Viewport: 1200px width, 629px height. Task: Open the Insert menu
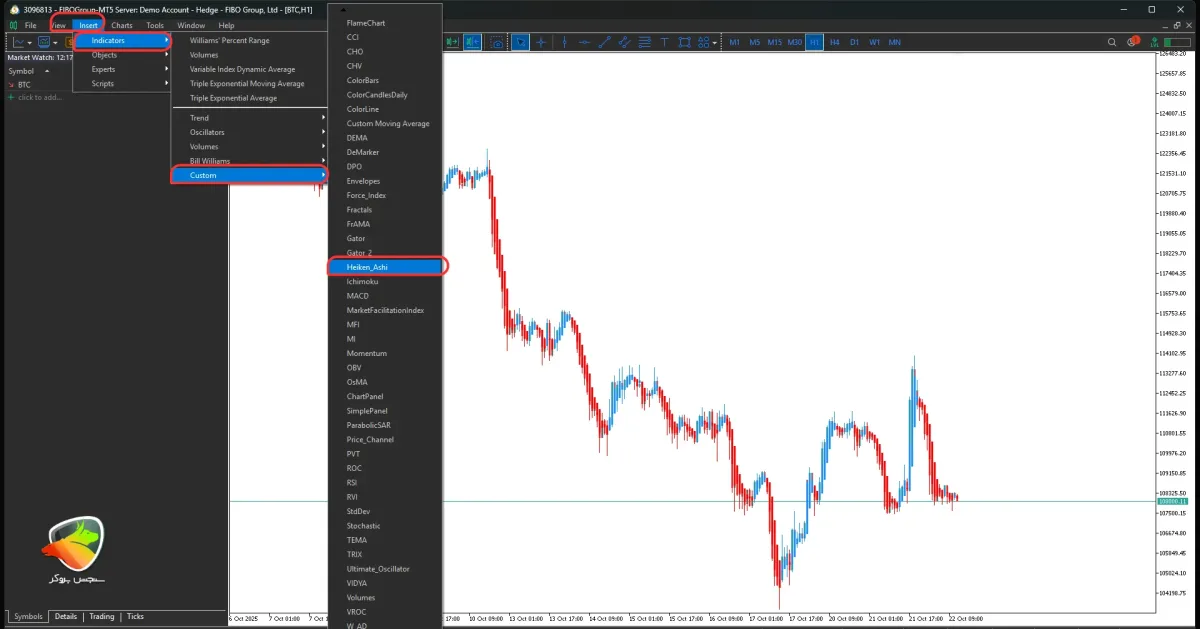coord(89,25)
